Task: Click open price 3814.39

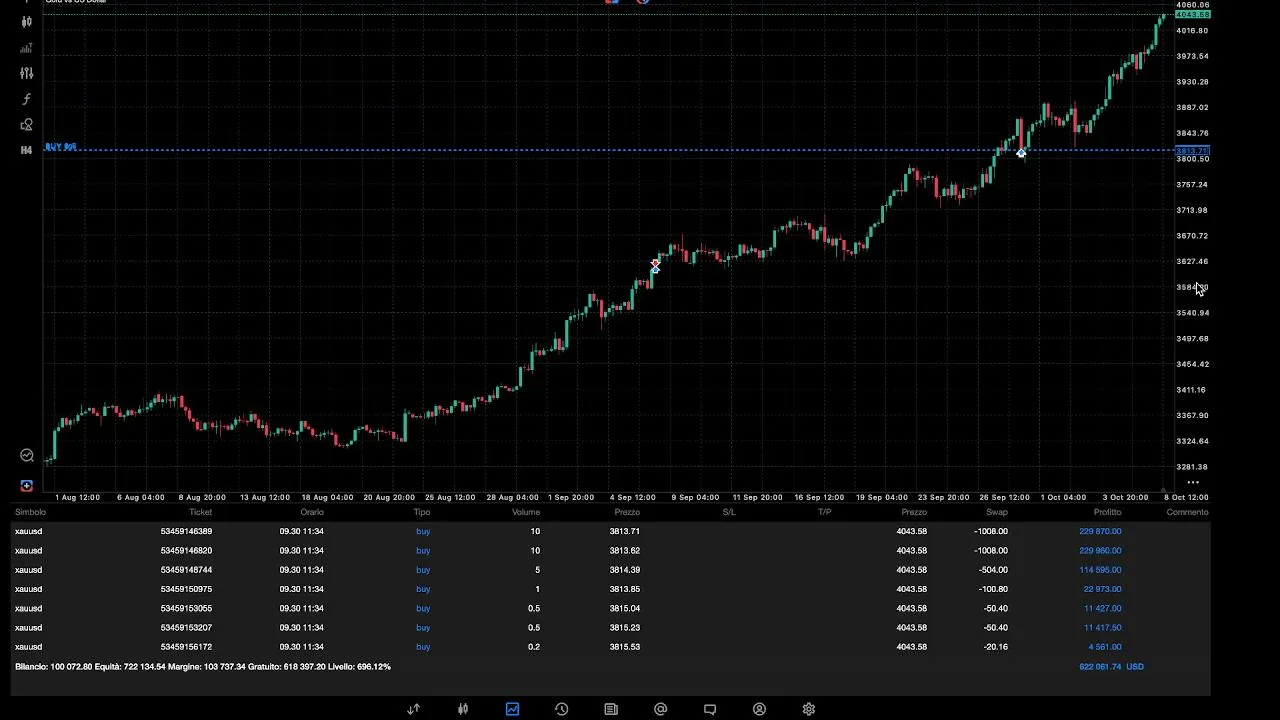Action: 624,570
